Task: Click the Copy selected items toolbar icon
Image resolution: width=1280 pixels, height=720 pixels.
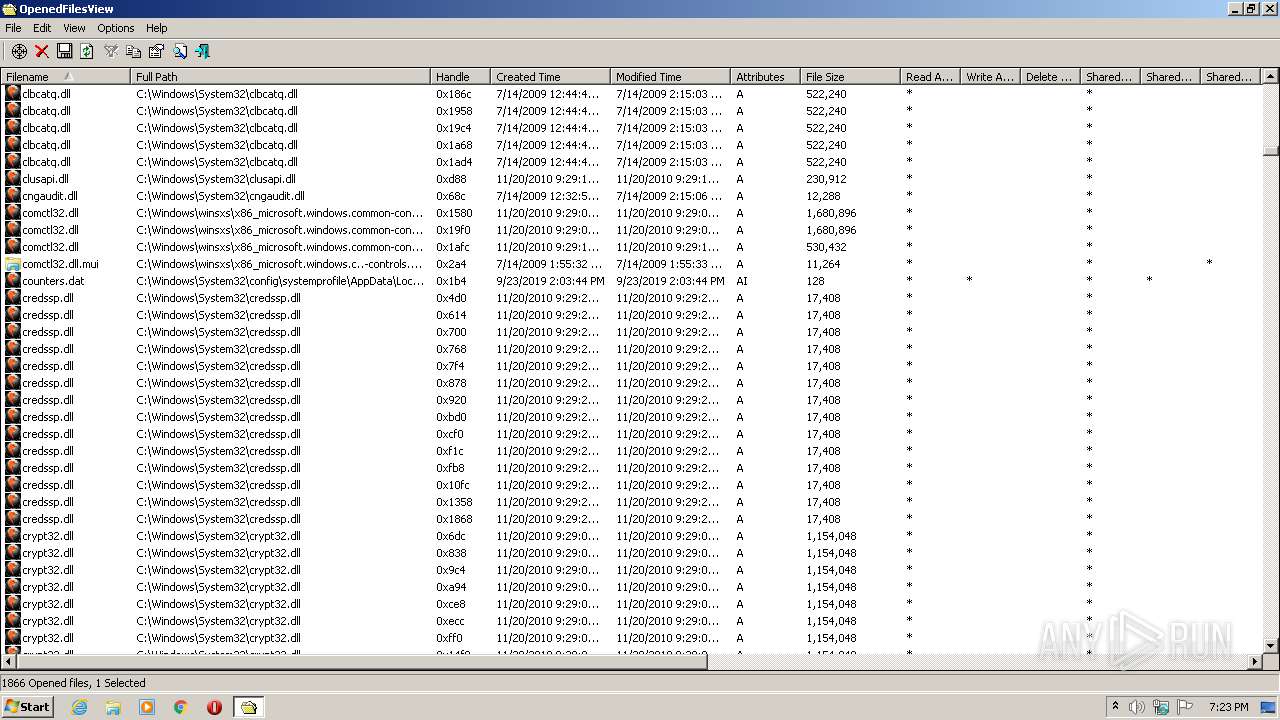Action: point(133,51)
